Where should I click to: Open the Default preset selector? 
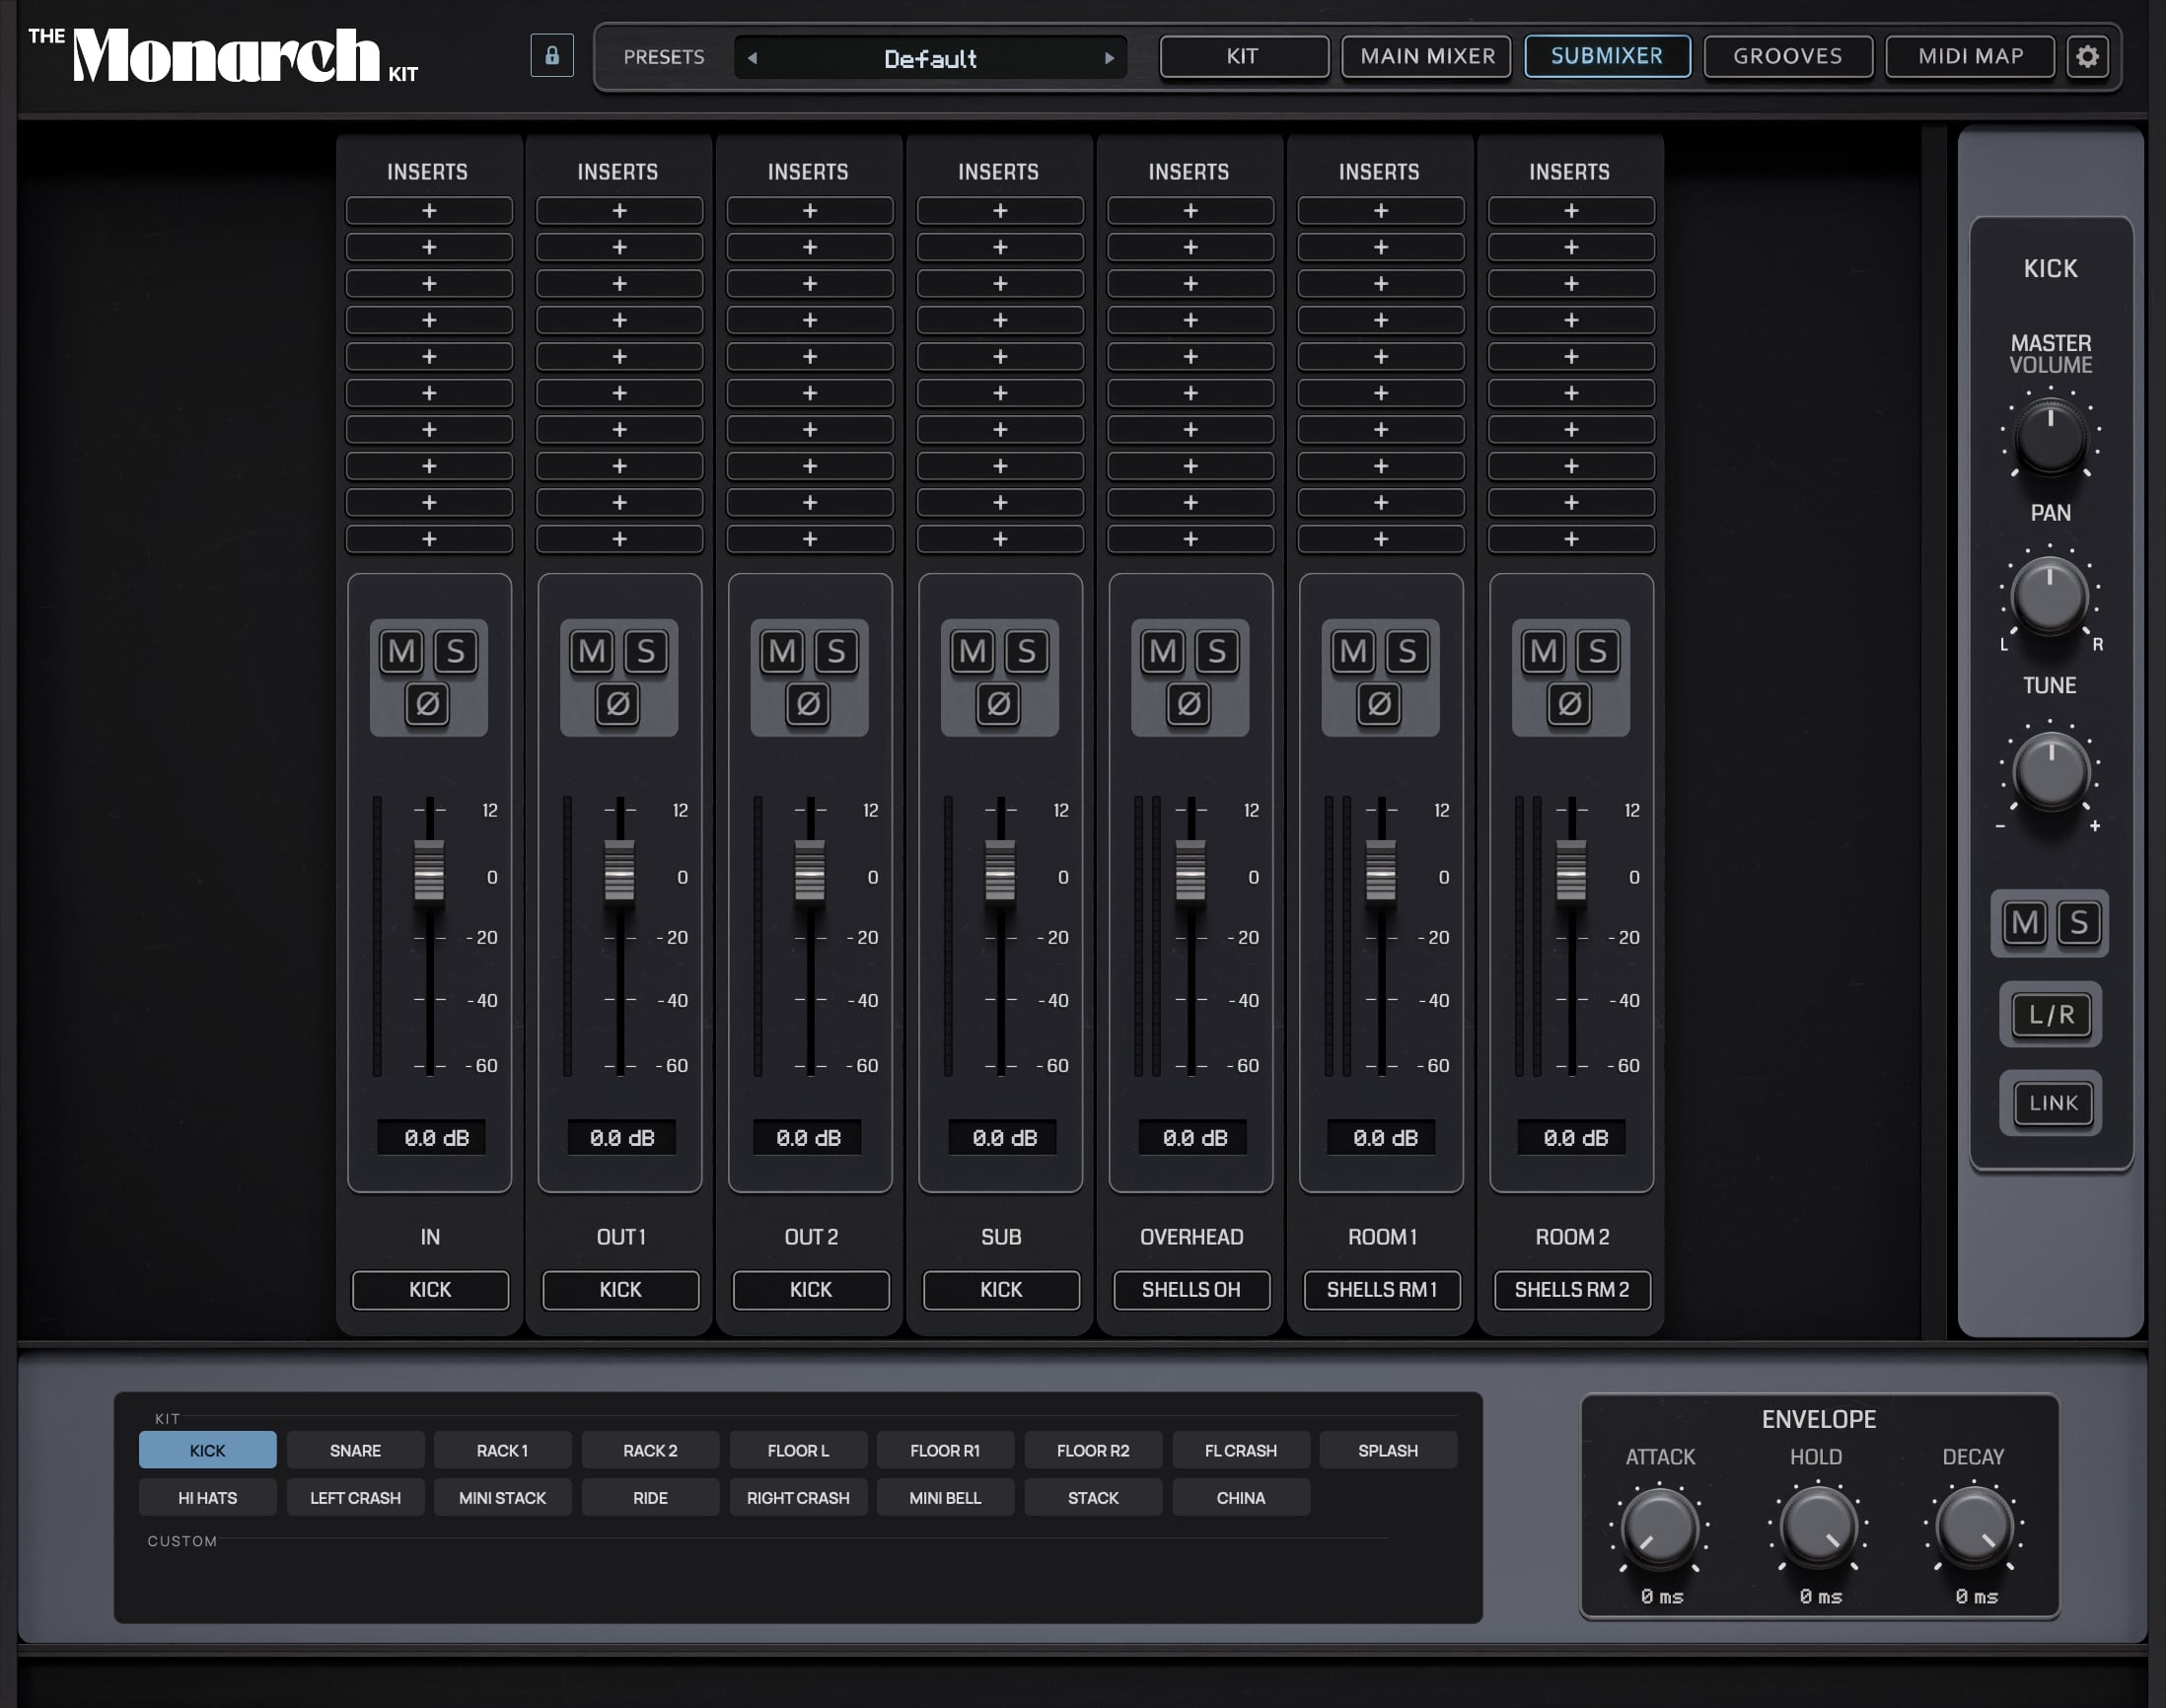931,58
